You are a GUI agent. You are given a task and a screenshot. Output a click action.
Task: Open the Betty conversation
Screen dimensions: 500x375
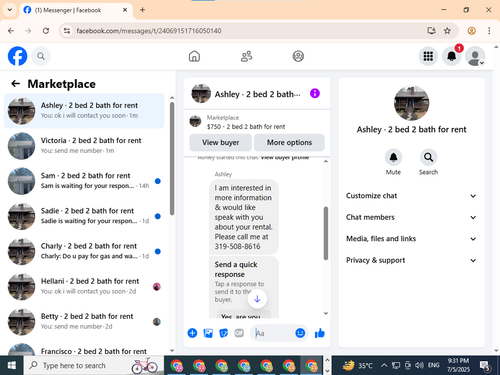[x=84, y=322]
